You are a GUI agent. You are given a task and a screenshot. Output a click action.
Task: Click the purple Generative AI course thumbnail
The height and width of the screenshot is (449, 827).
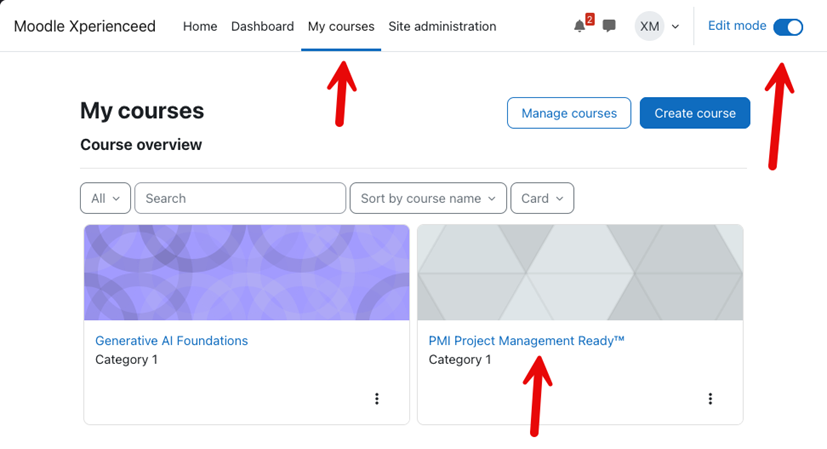247,272
